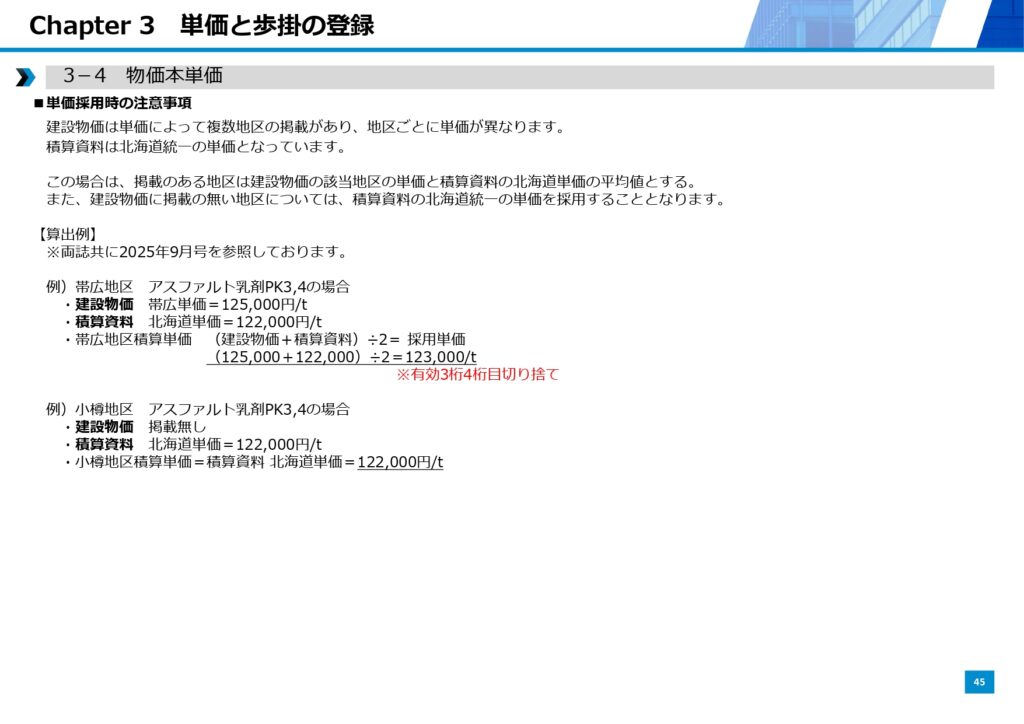Click the underlined 122,000円/t Otaru unit price
This screenshot has width=1024, height=724.
(400, 462)
